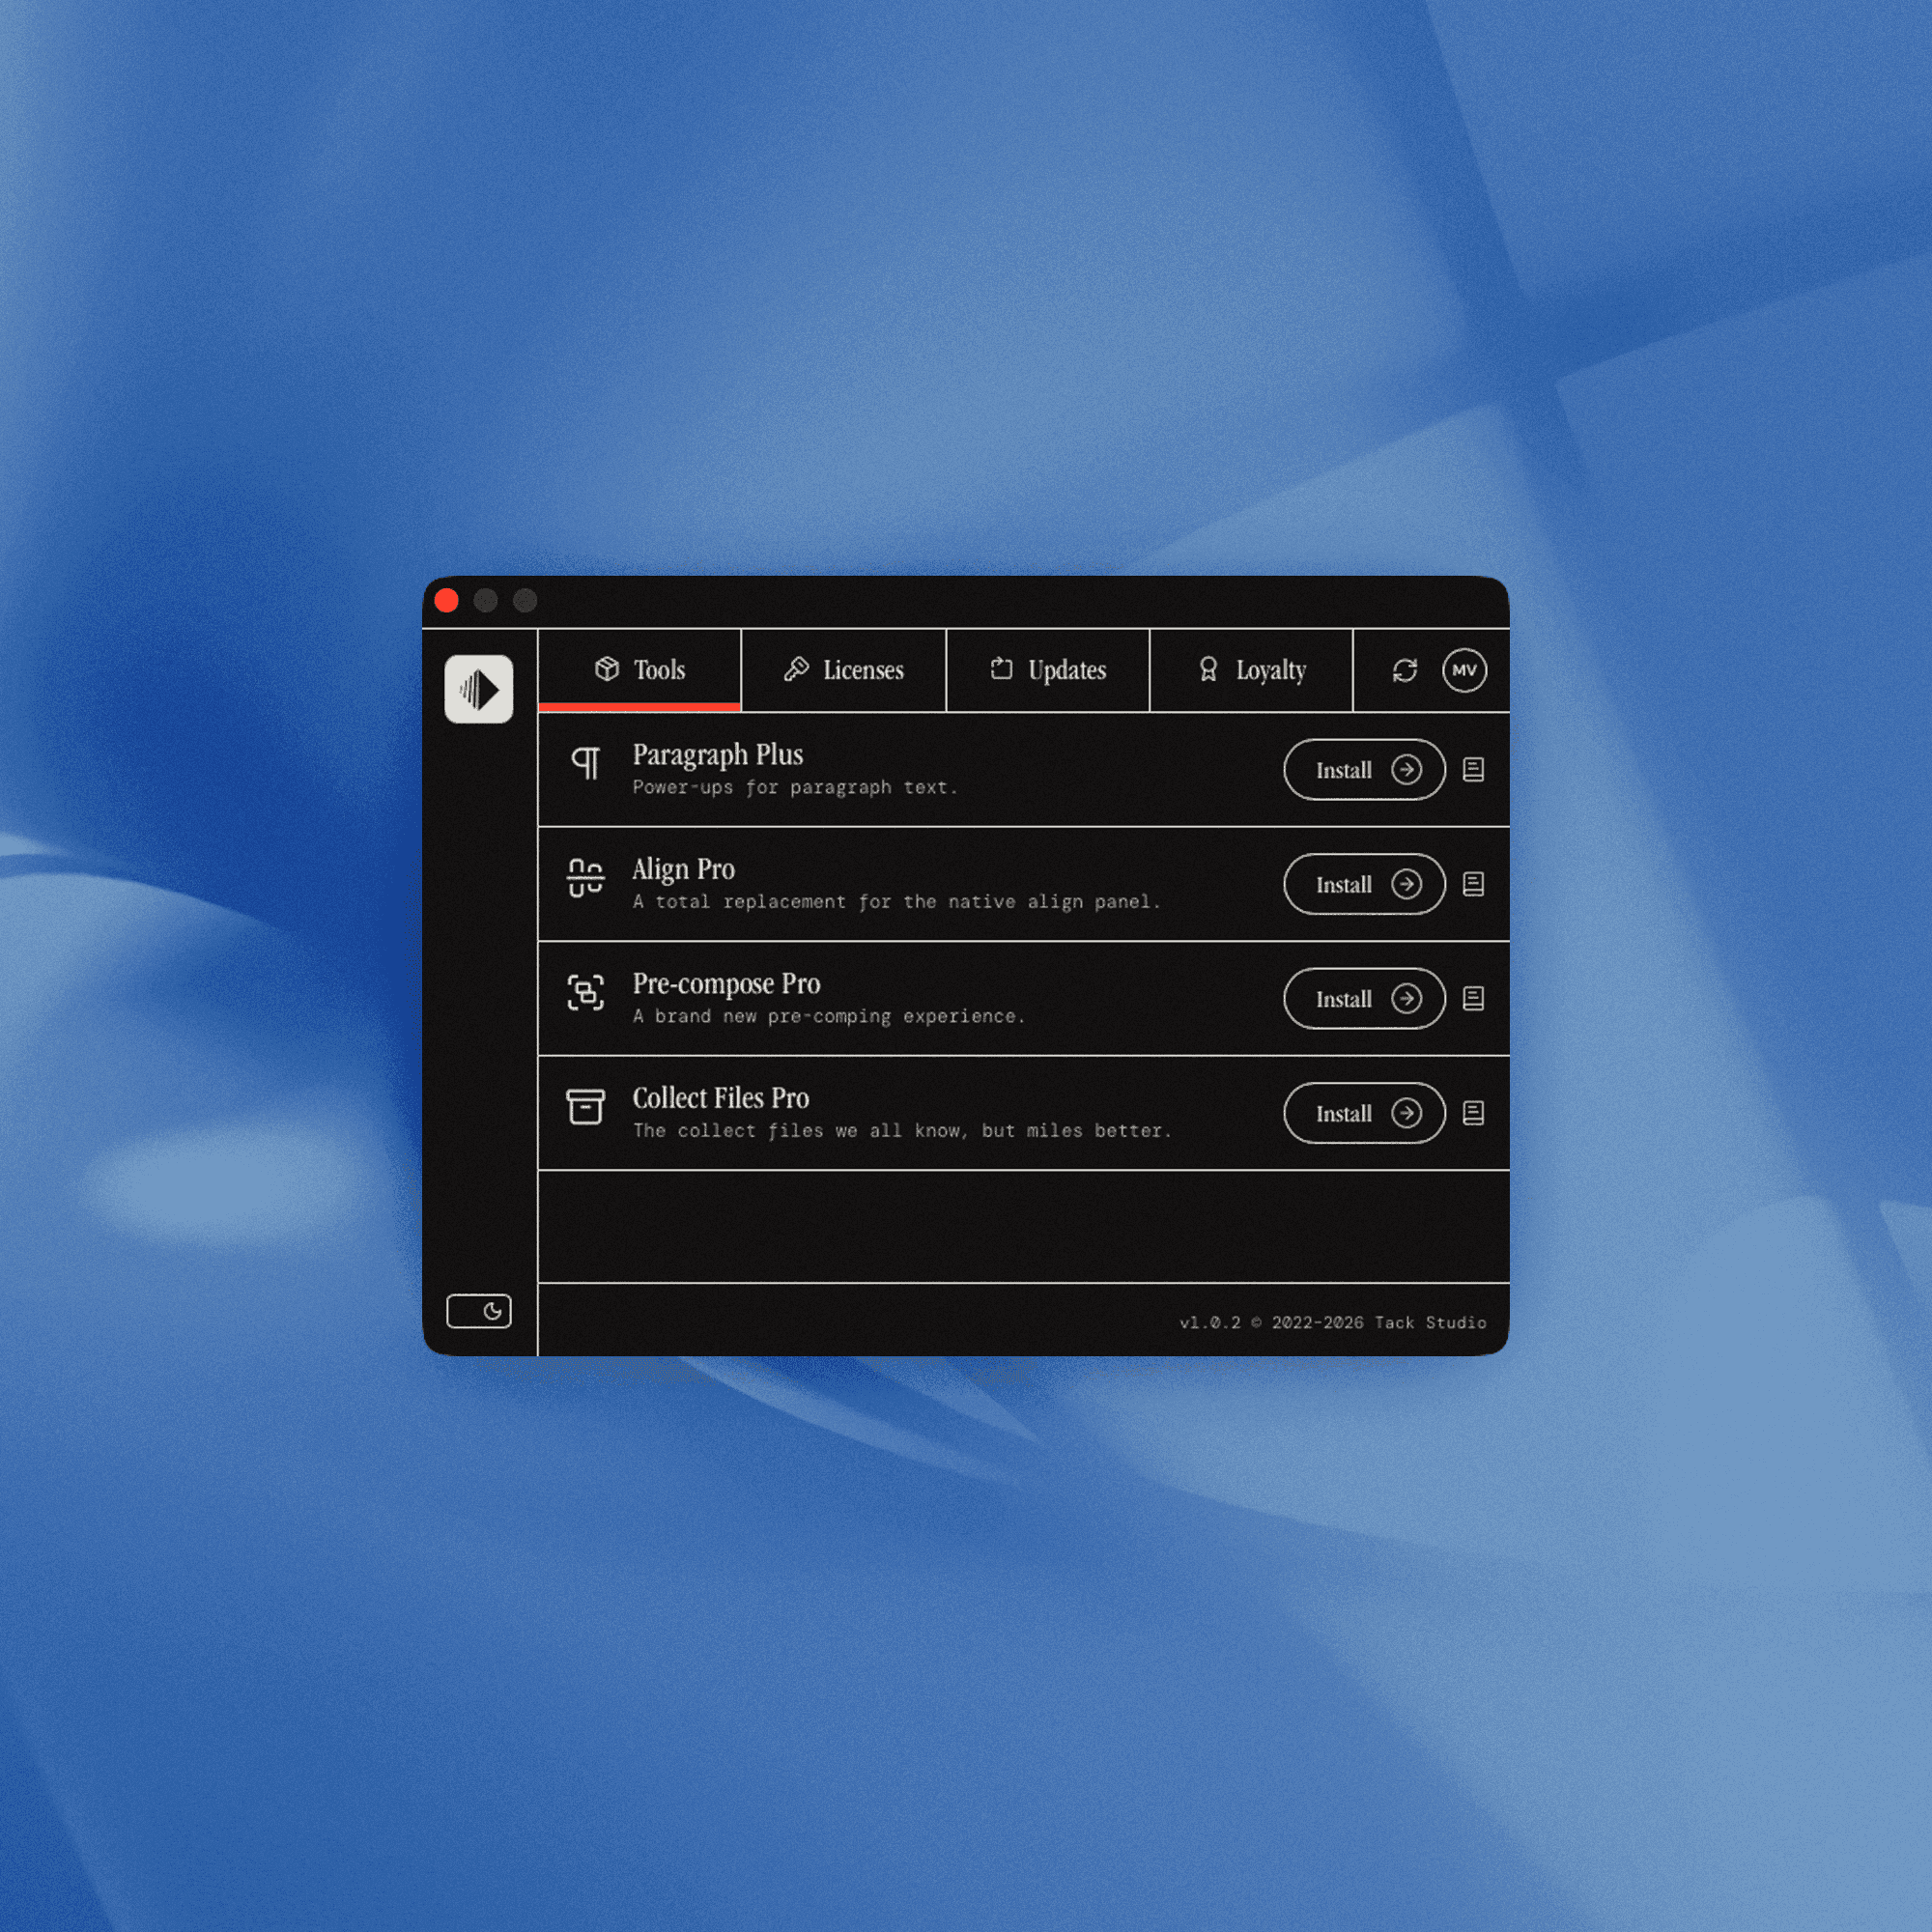
Task: Open Paragraph Plus documentation icon
Action: coord(1473,769)
